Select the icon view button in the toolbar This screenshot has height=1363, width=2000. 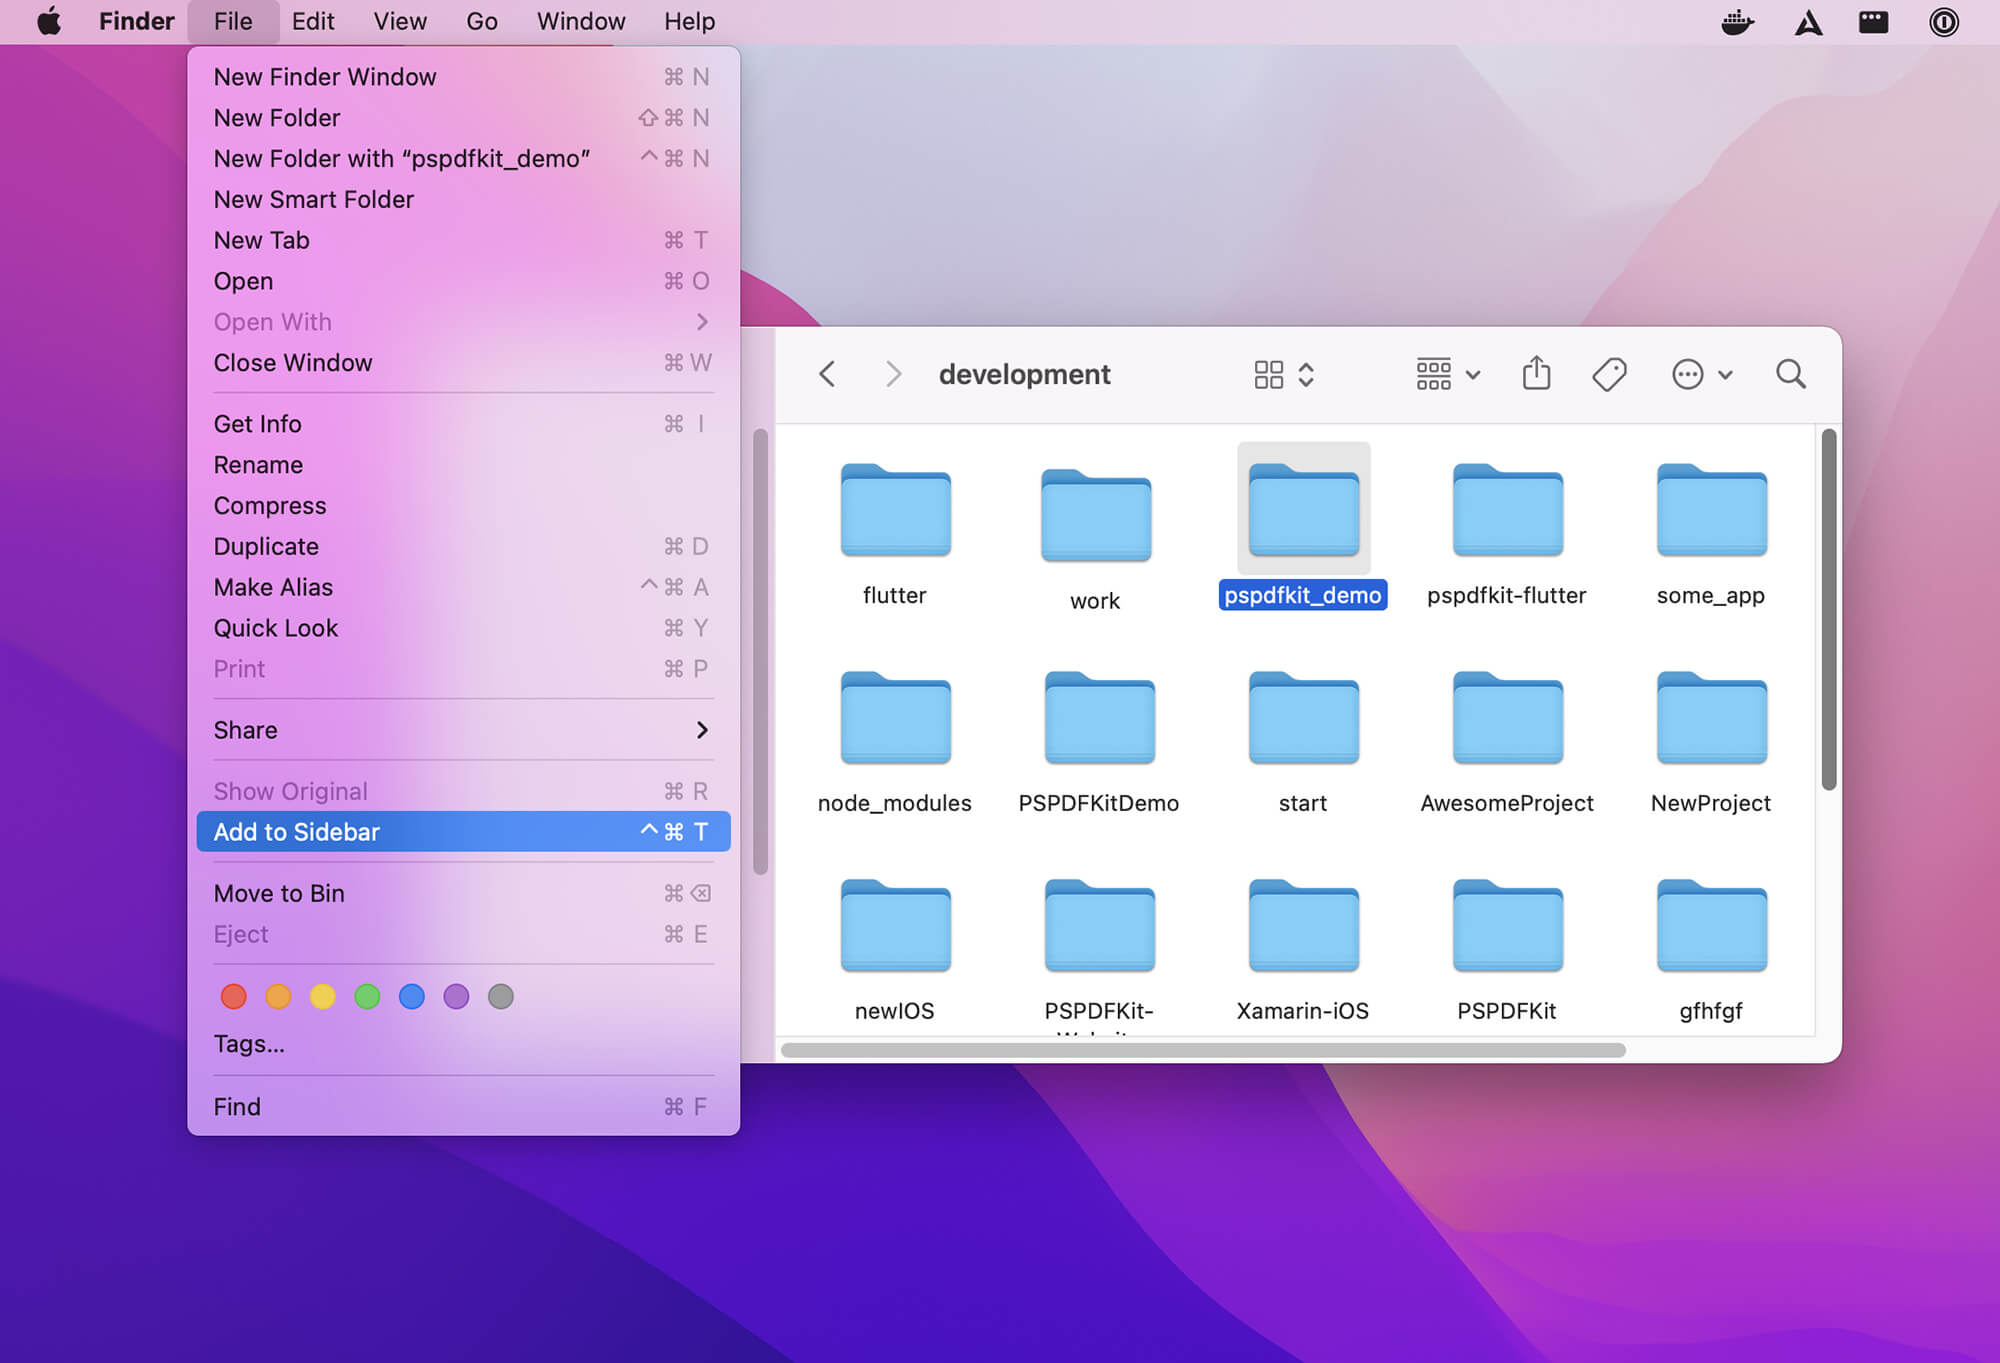(x=1270, y=374)
